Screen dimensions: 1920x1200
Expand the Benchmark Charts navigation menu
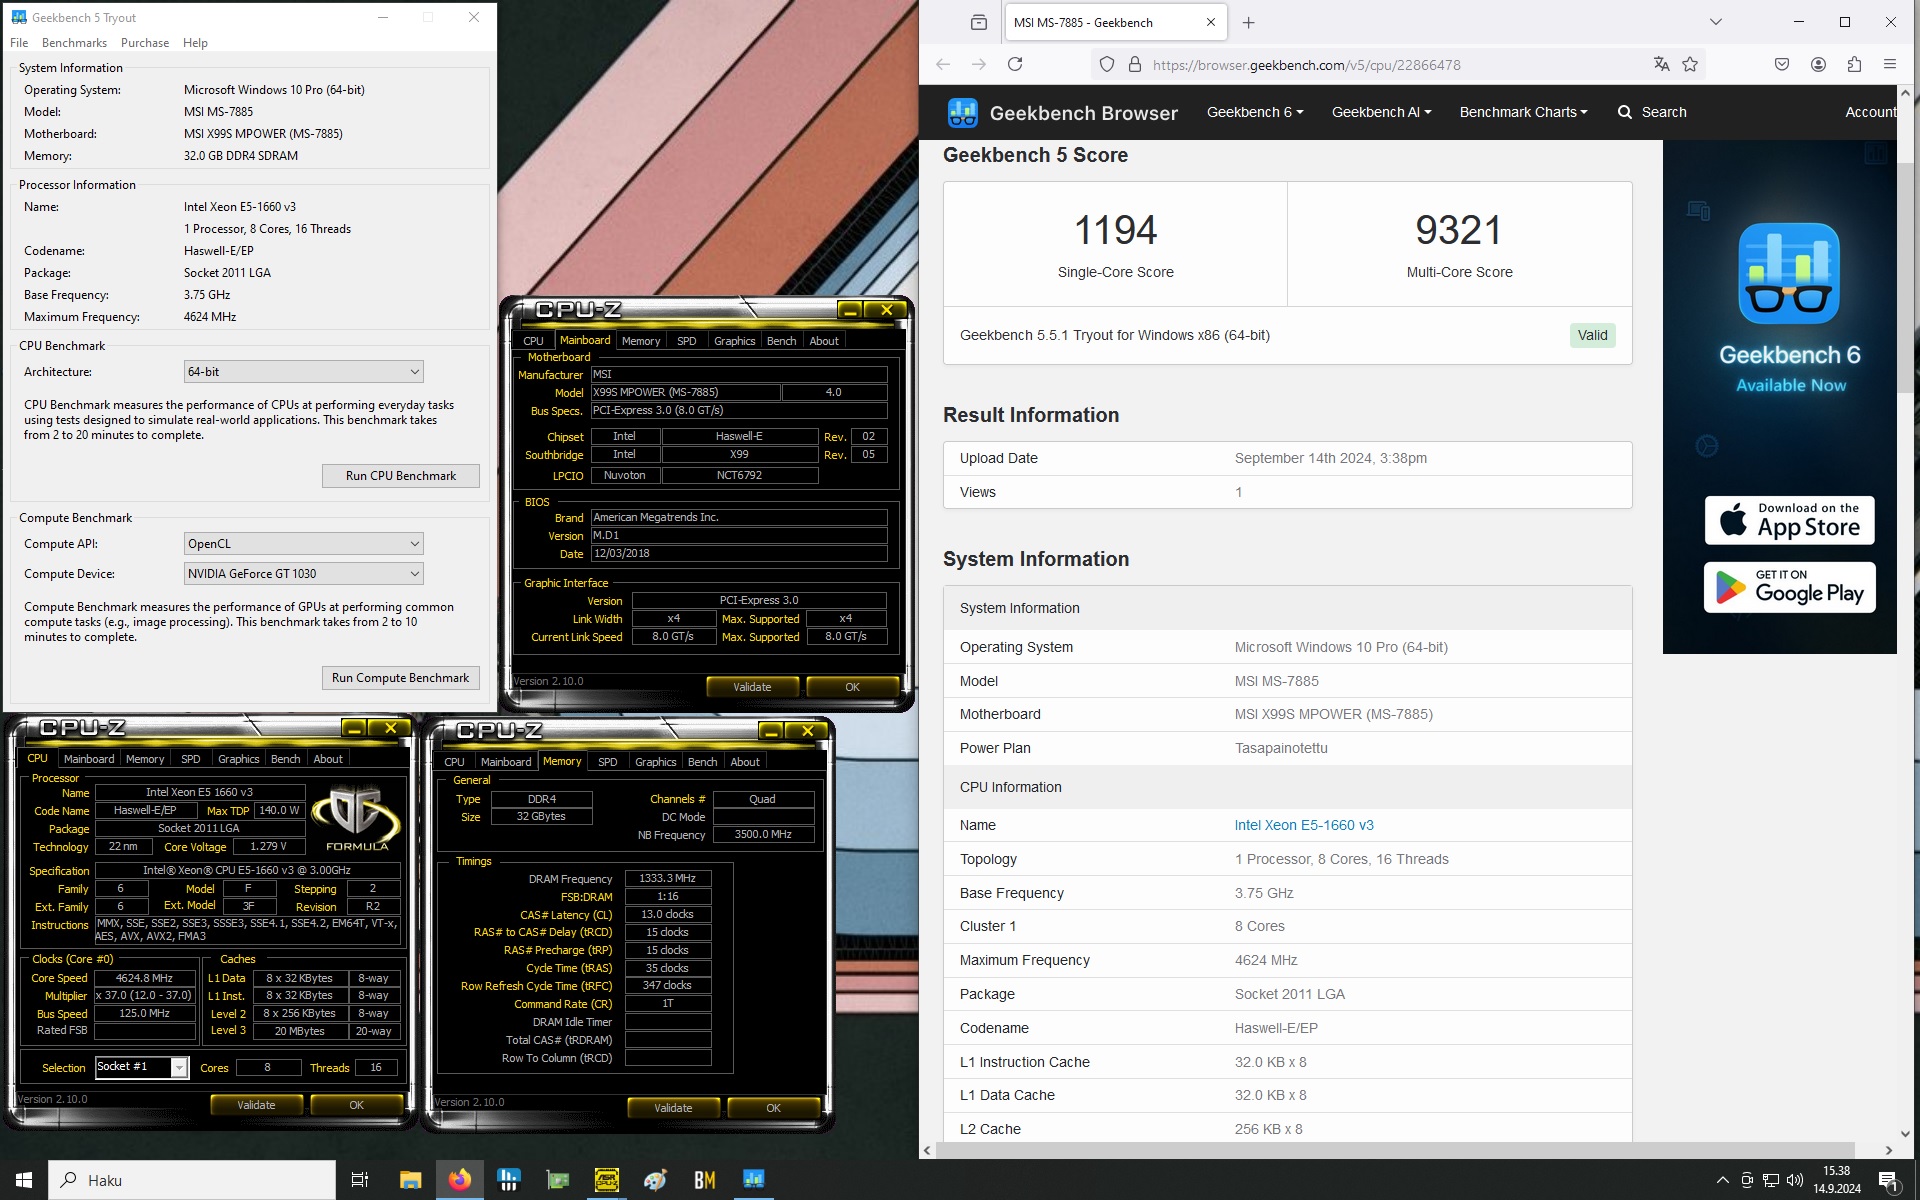point(1523,112)
